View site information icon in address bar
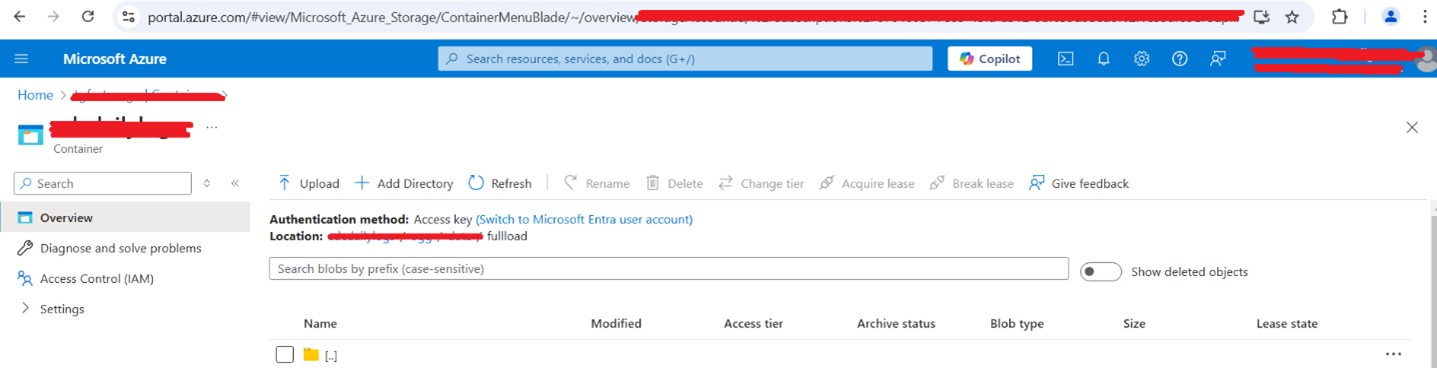The image size is (1437, 368). tap(127, 17)
